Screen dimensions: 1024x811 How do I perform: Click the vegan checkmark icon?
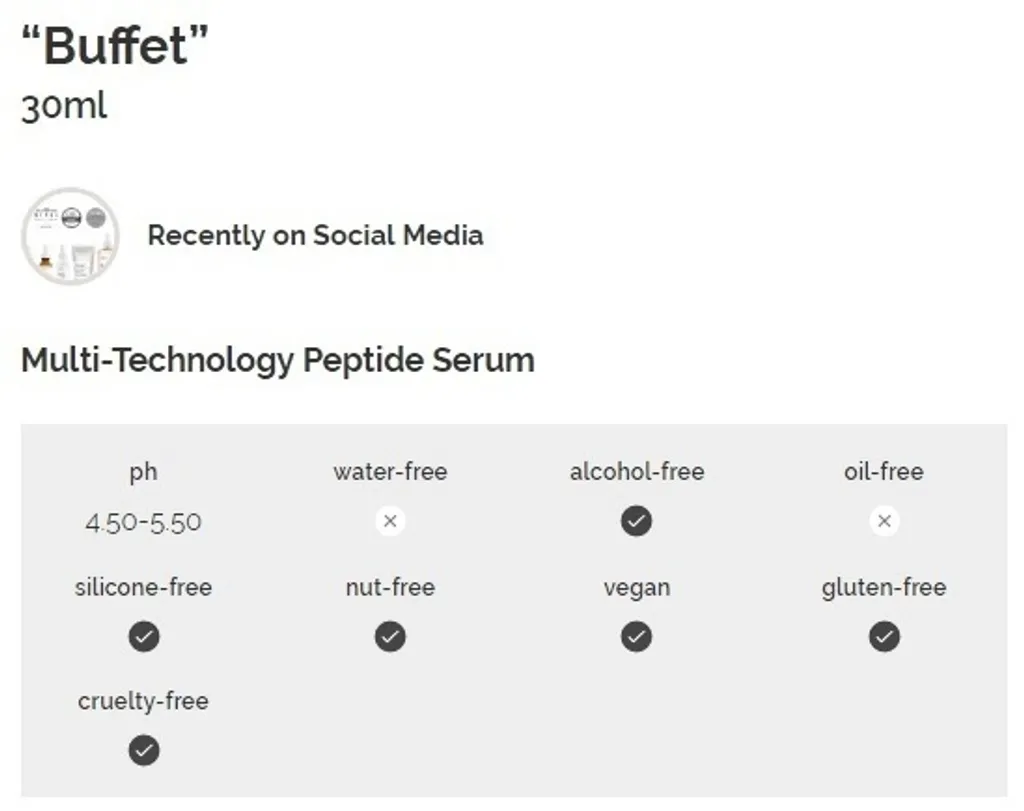pos(636,636)
